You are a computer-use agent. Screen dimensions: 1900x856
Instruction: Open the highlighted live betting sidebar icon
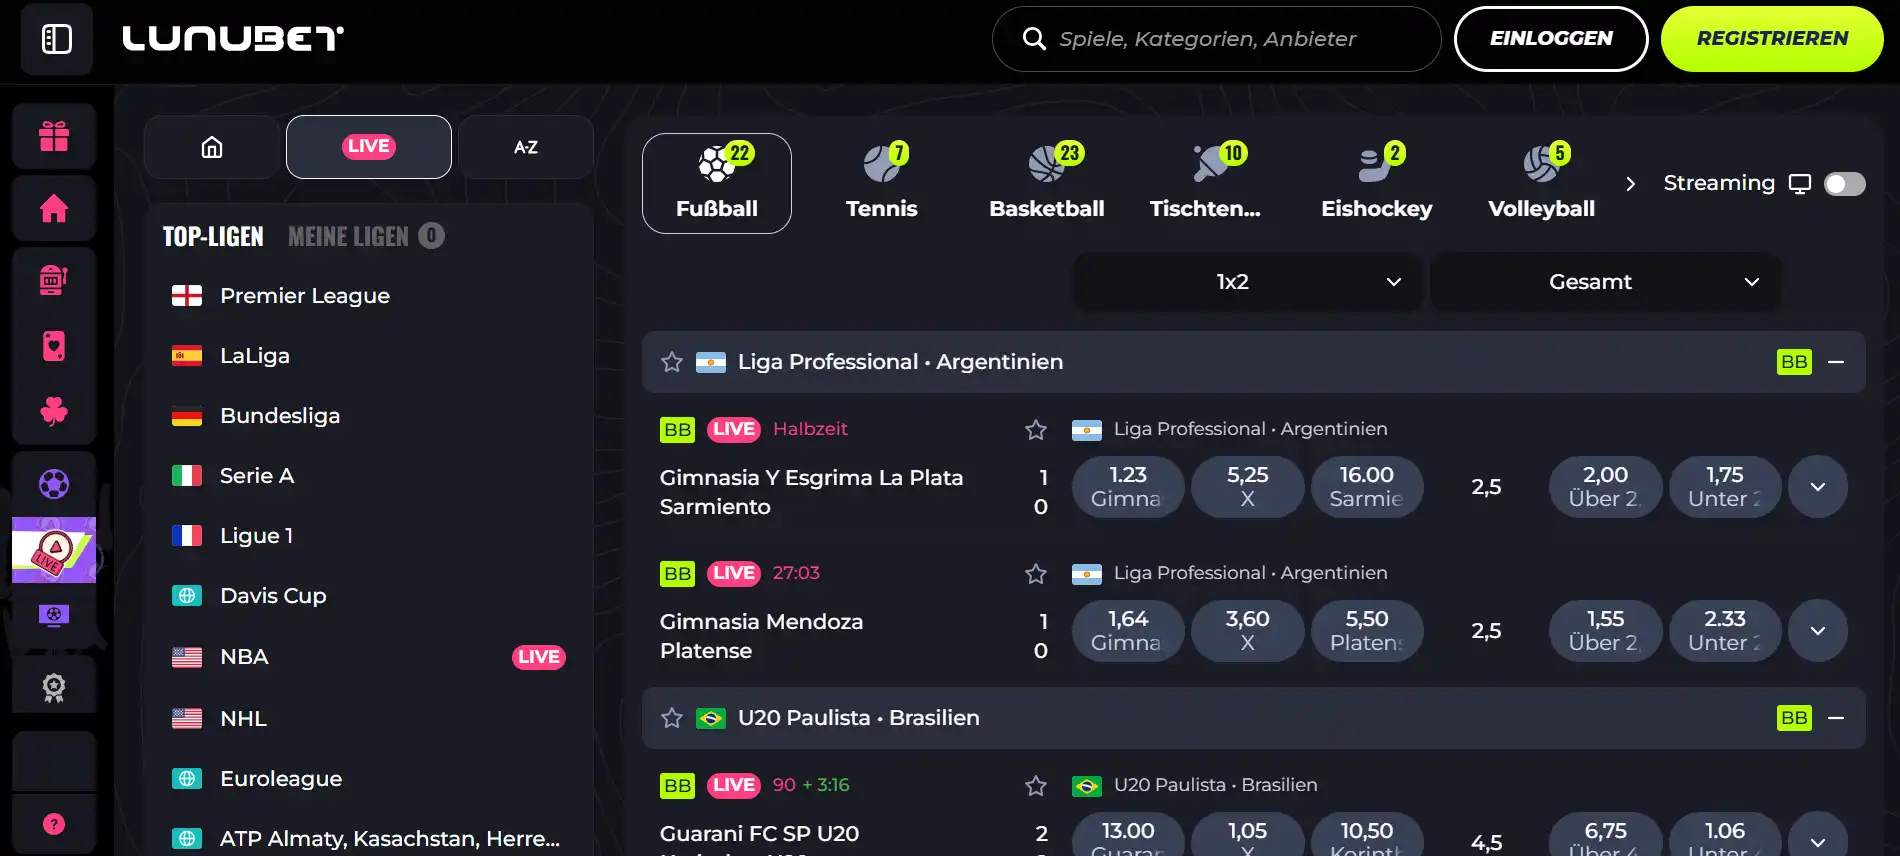click(x=54, y=550)
